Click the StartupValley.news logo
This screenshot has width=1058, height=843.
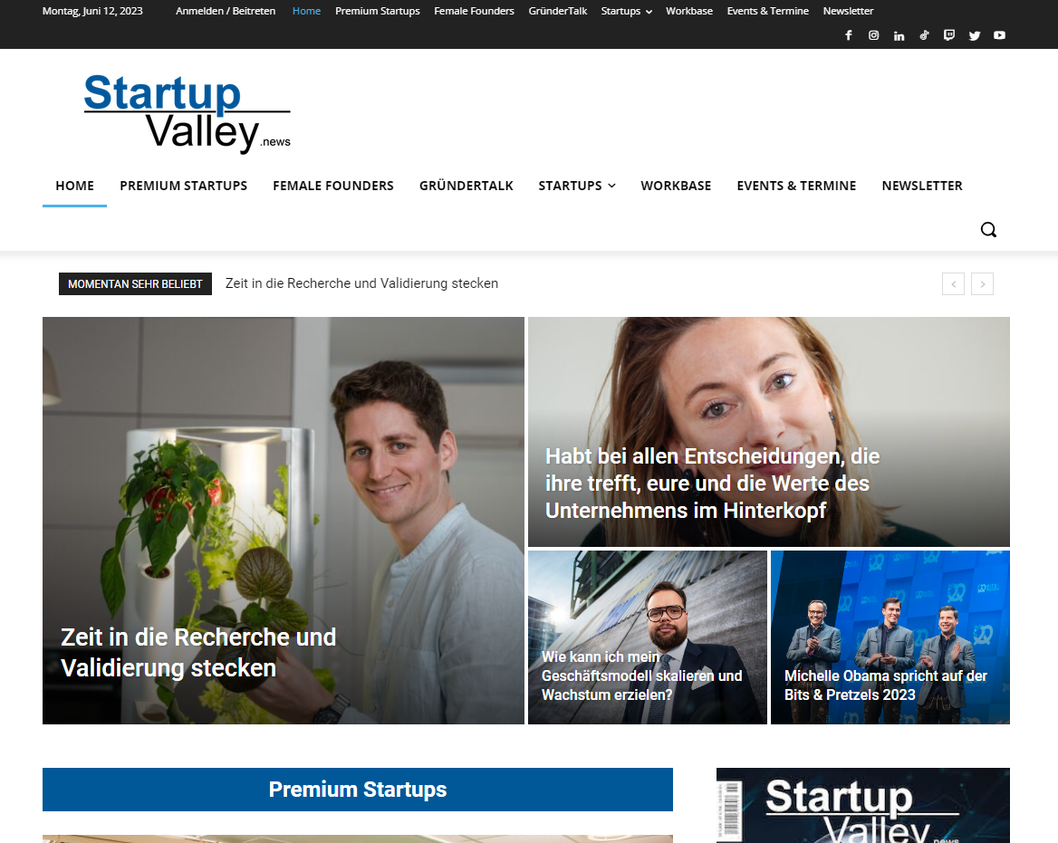point(187,113)
